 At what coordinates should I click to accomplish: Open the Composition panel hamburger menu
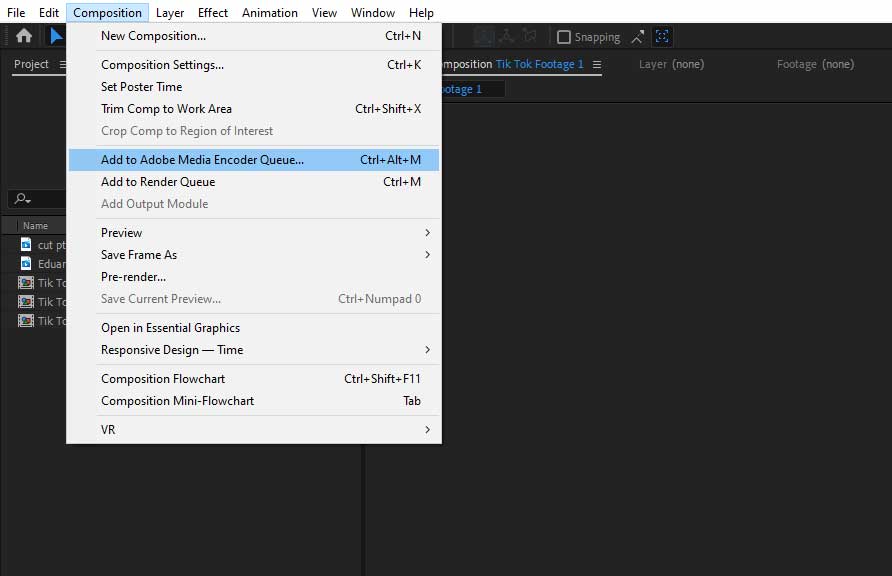click(597, 64)
